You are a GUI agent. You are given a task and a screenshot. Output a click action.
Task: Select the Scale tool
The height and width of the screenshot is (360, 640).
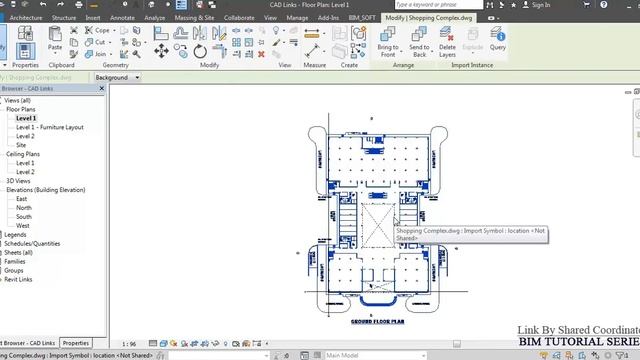(x=249, y=42)
